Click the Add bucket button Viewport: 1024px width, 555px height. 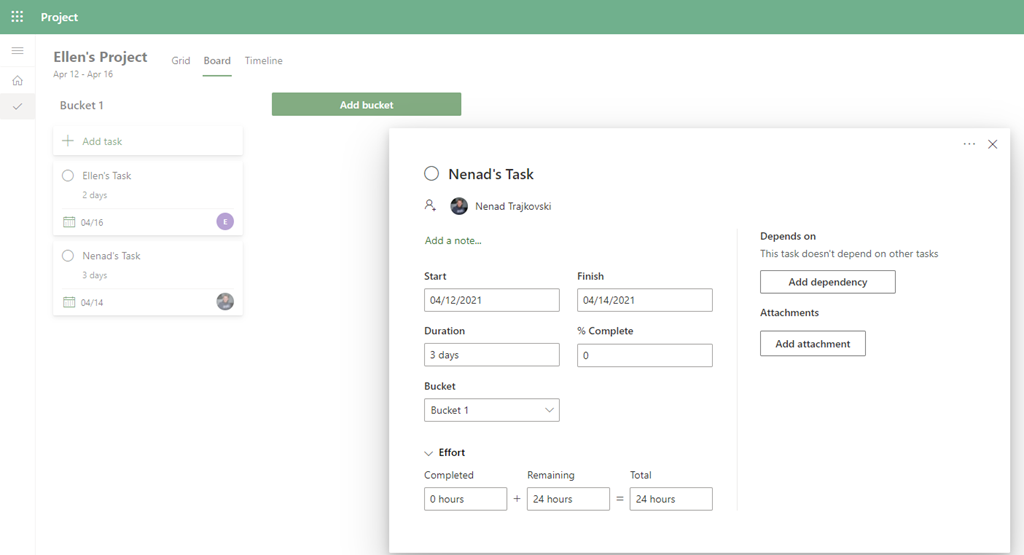[366, 105]
